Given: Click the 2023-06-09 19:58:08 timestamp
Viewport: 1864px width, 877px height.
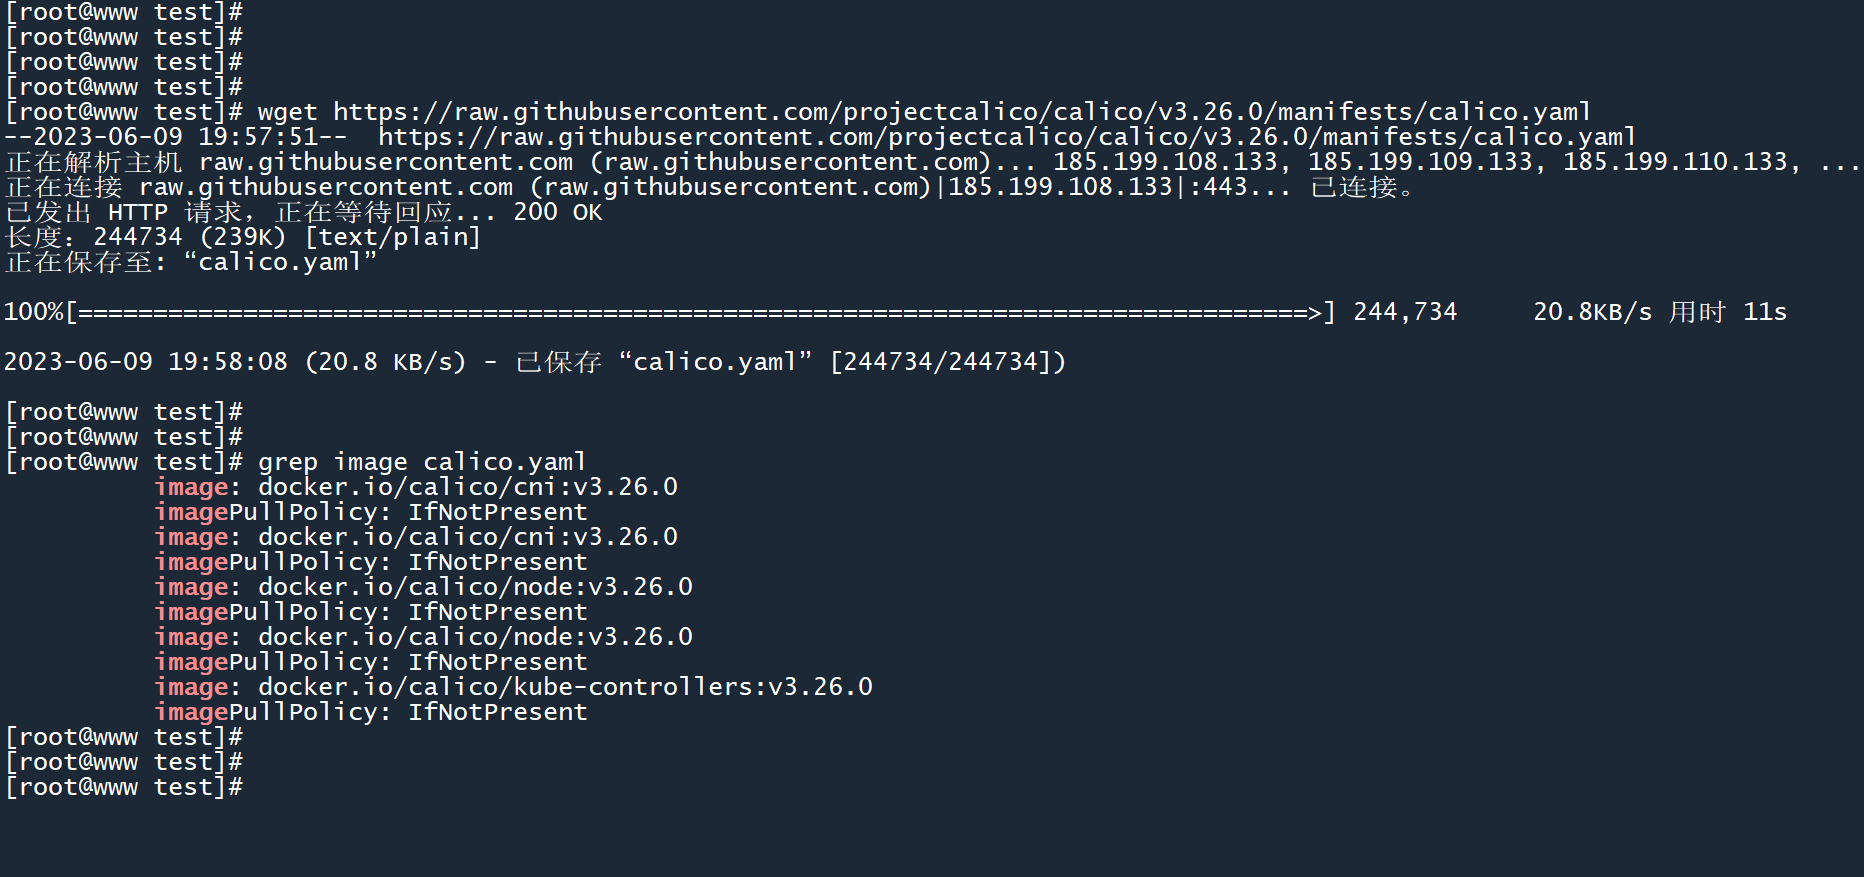Looking at the screenshot, I should [146, 362].
